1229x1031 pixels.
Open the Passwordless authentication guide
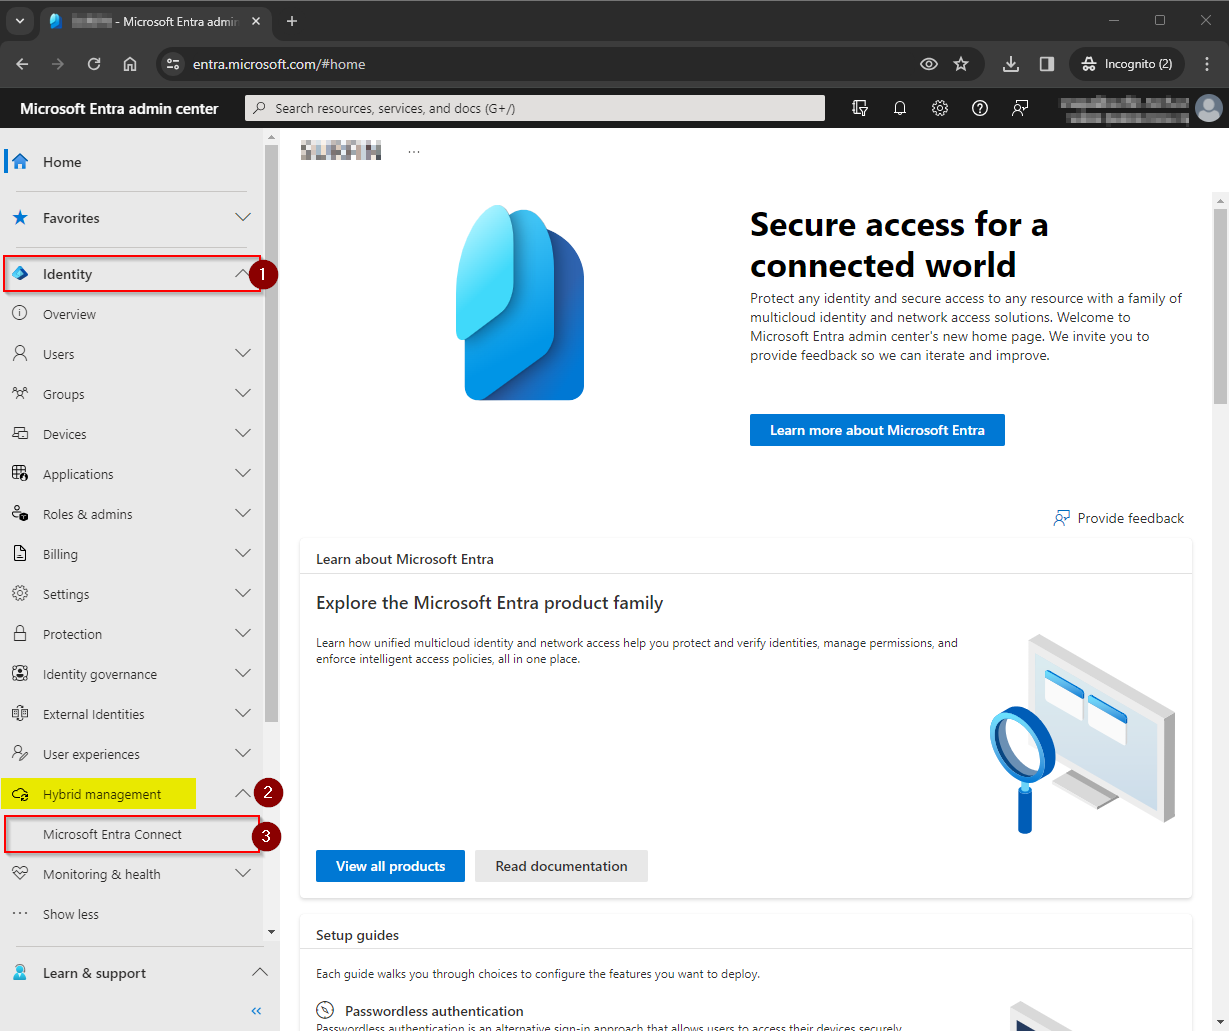click(434, 1011)
